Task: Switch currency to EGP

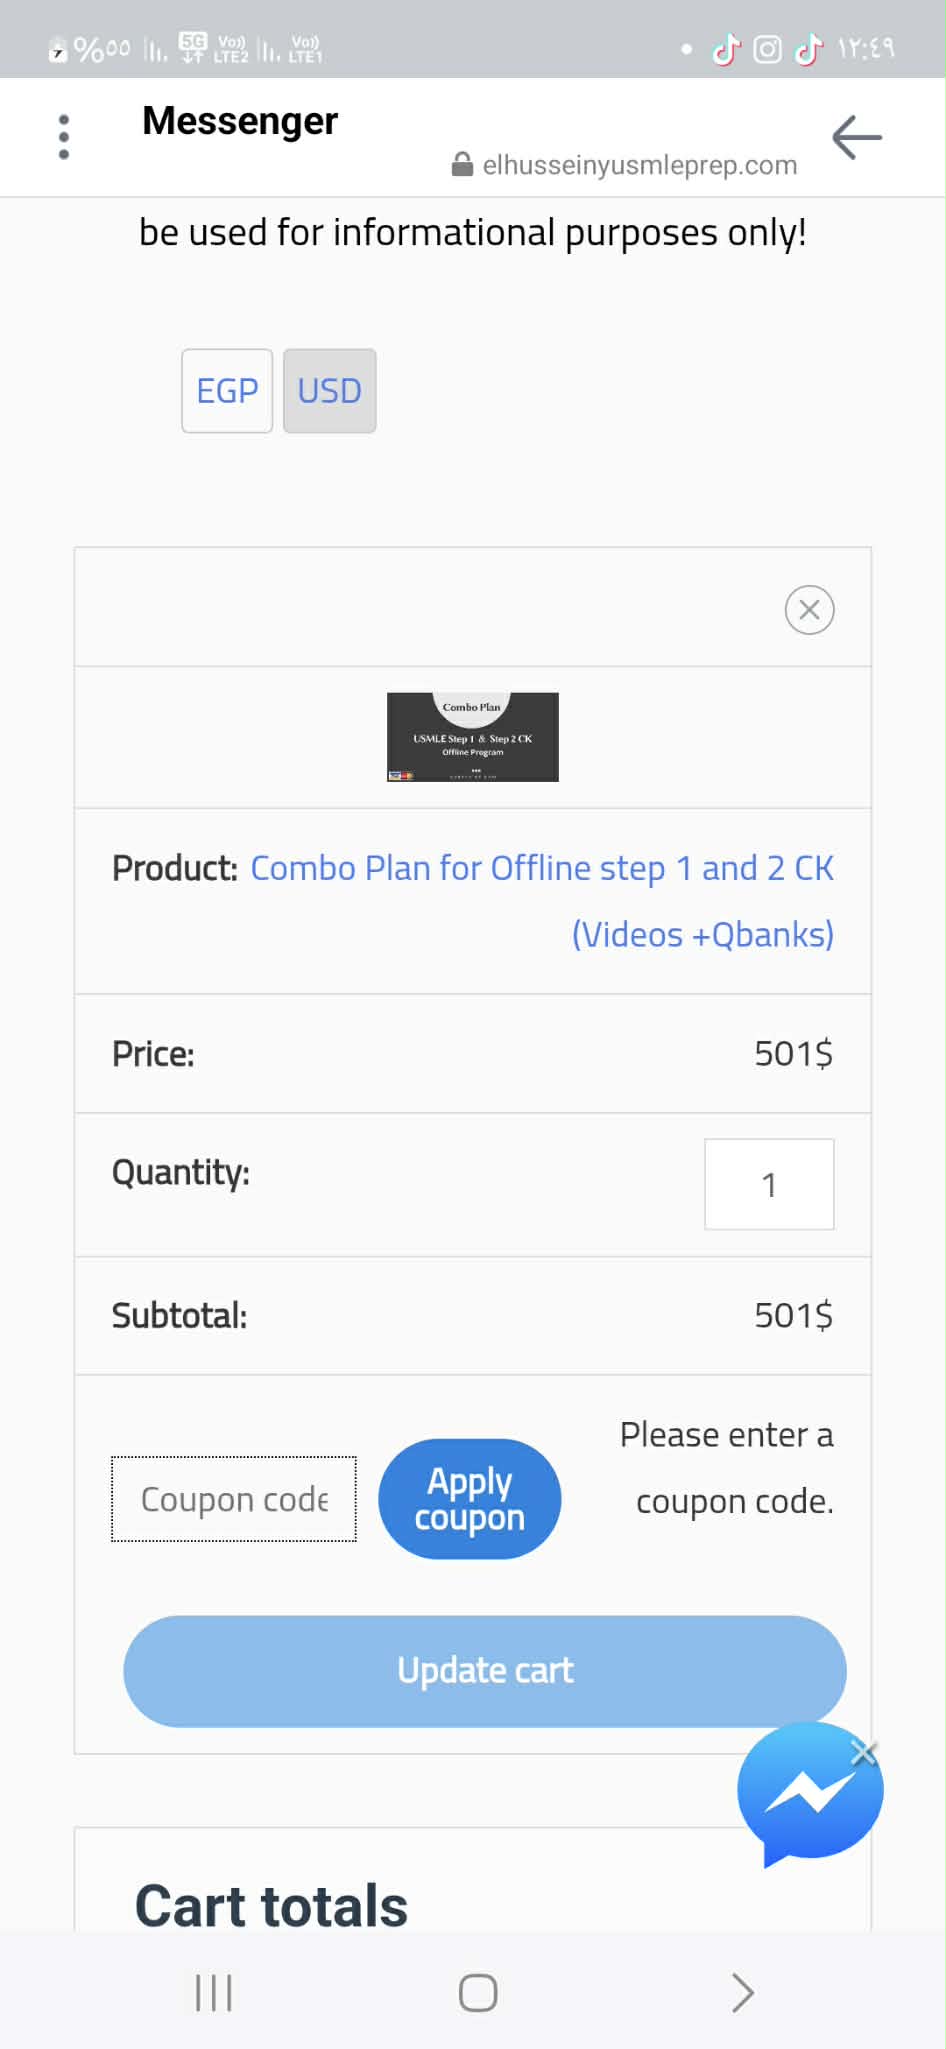Action: tap(227, 391)
